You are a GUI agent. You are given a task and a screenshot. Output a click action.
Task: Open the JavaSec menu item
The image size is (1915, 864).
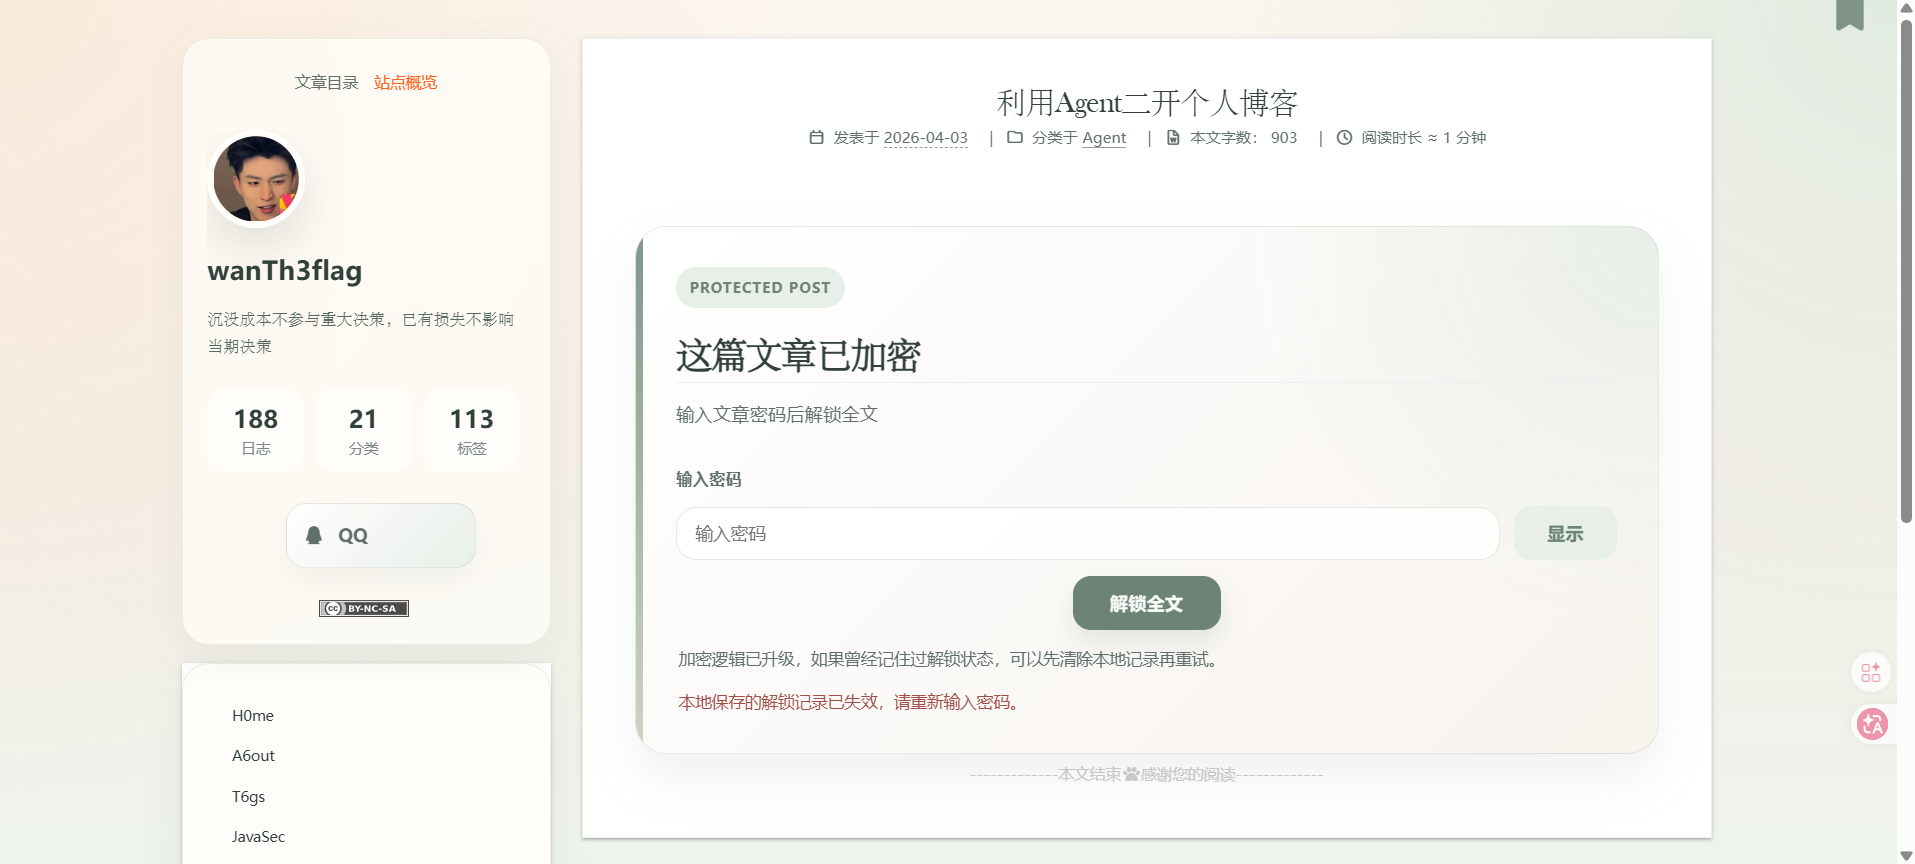258,837
